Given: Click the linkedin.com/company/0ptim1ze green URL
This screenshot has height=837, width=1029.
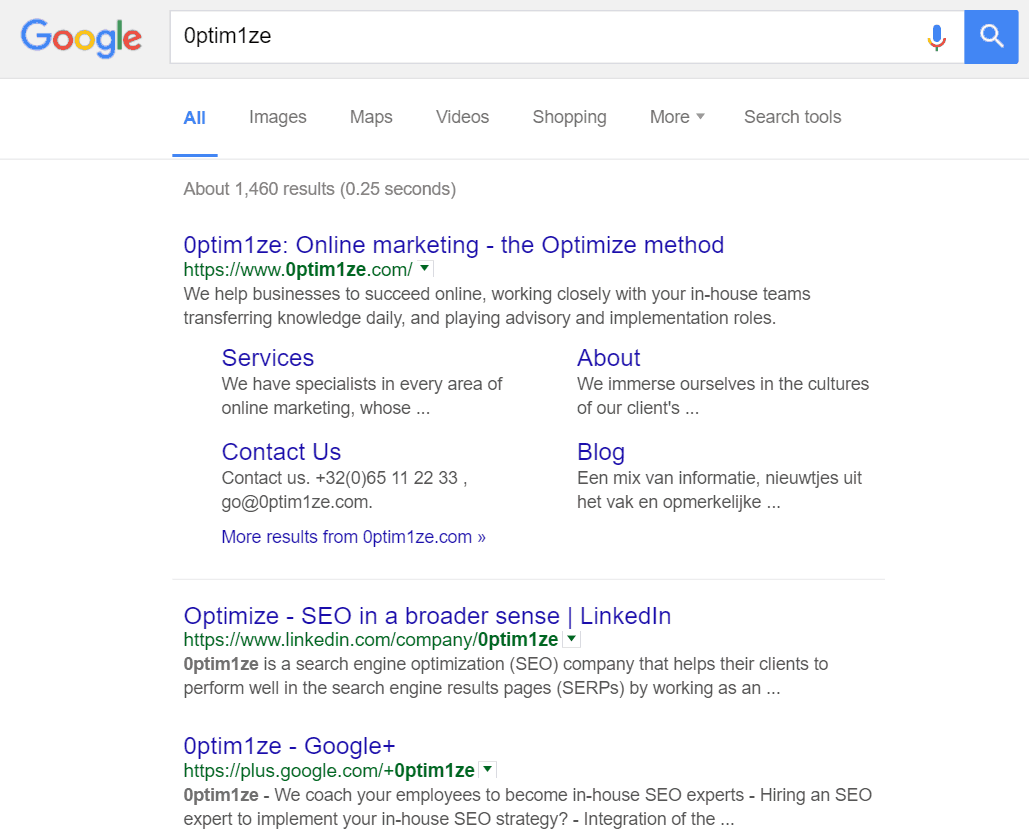Looking at the screenshot, I should click(x=371, y=639).
